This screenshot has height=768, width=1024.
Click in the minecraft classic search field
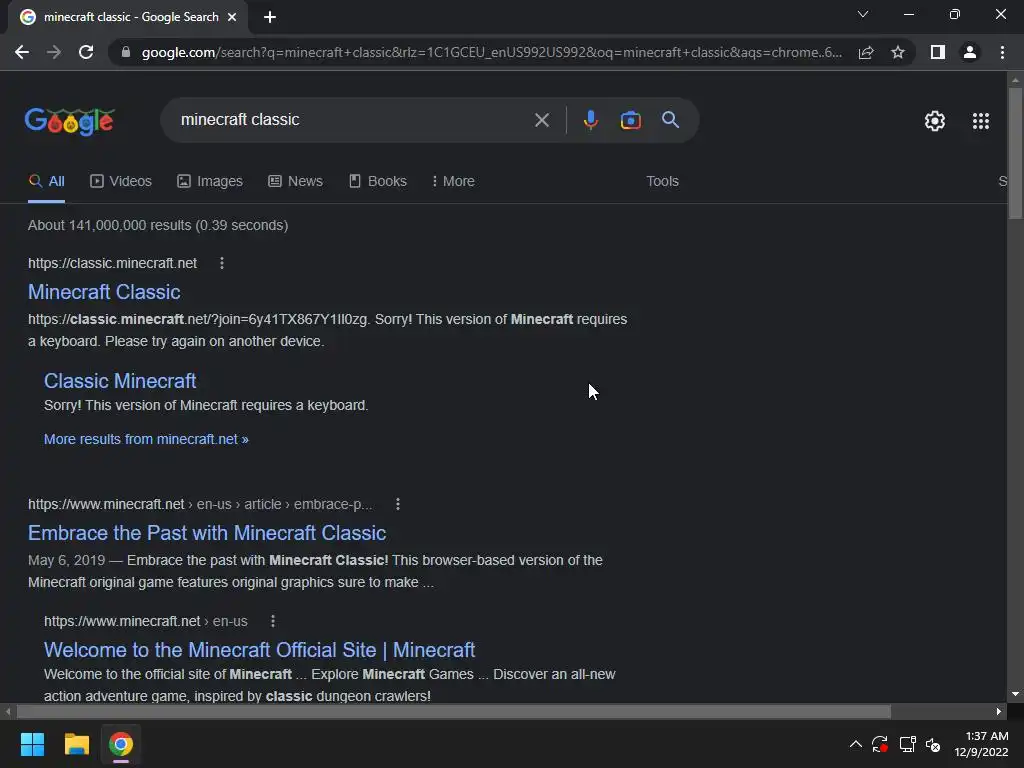(x=353, y=120)
